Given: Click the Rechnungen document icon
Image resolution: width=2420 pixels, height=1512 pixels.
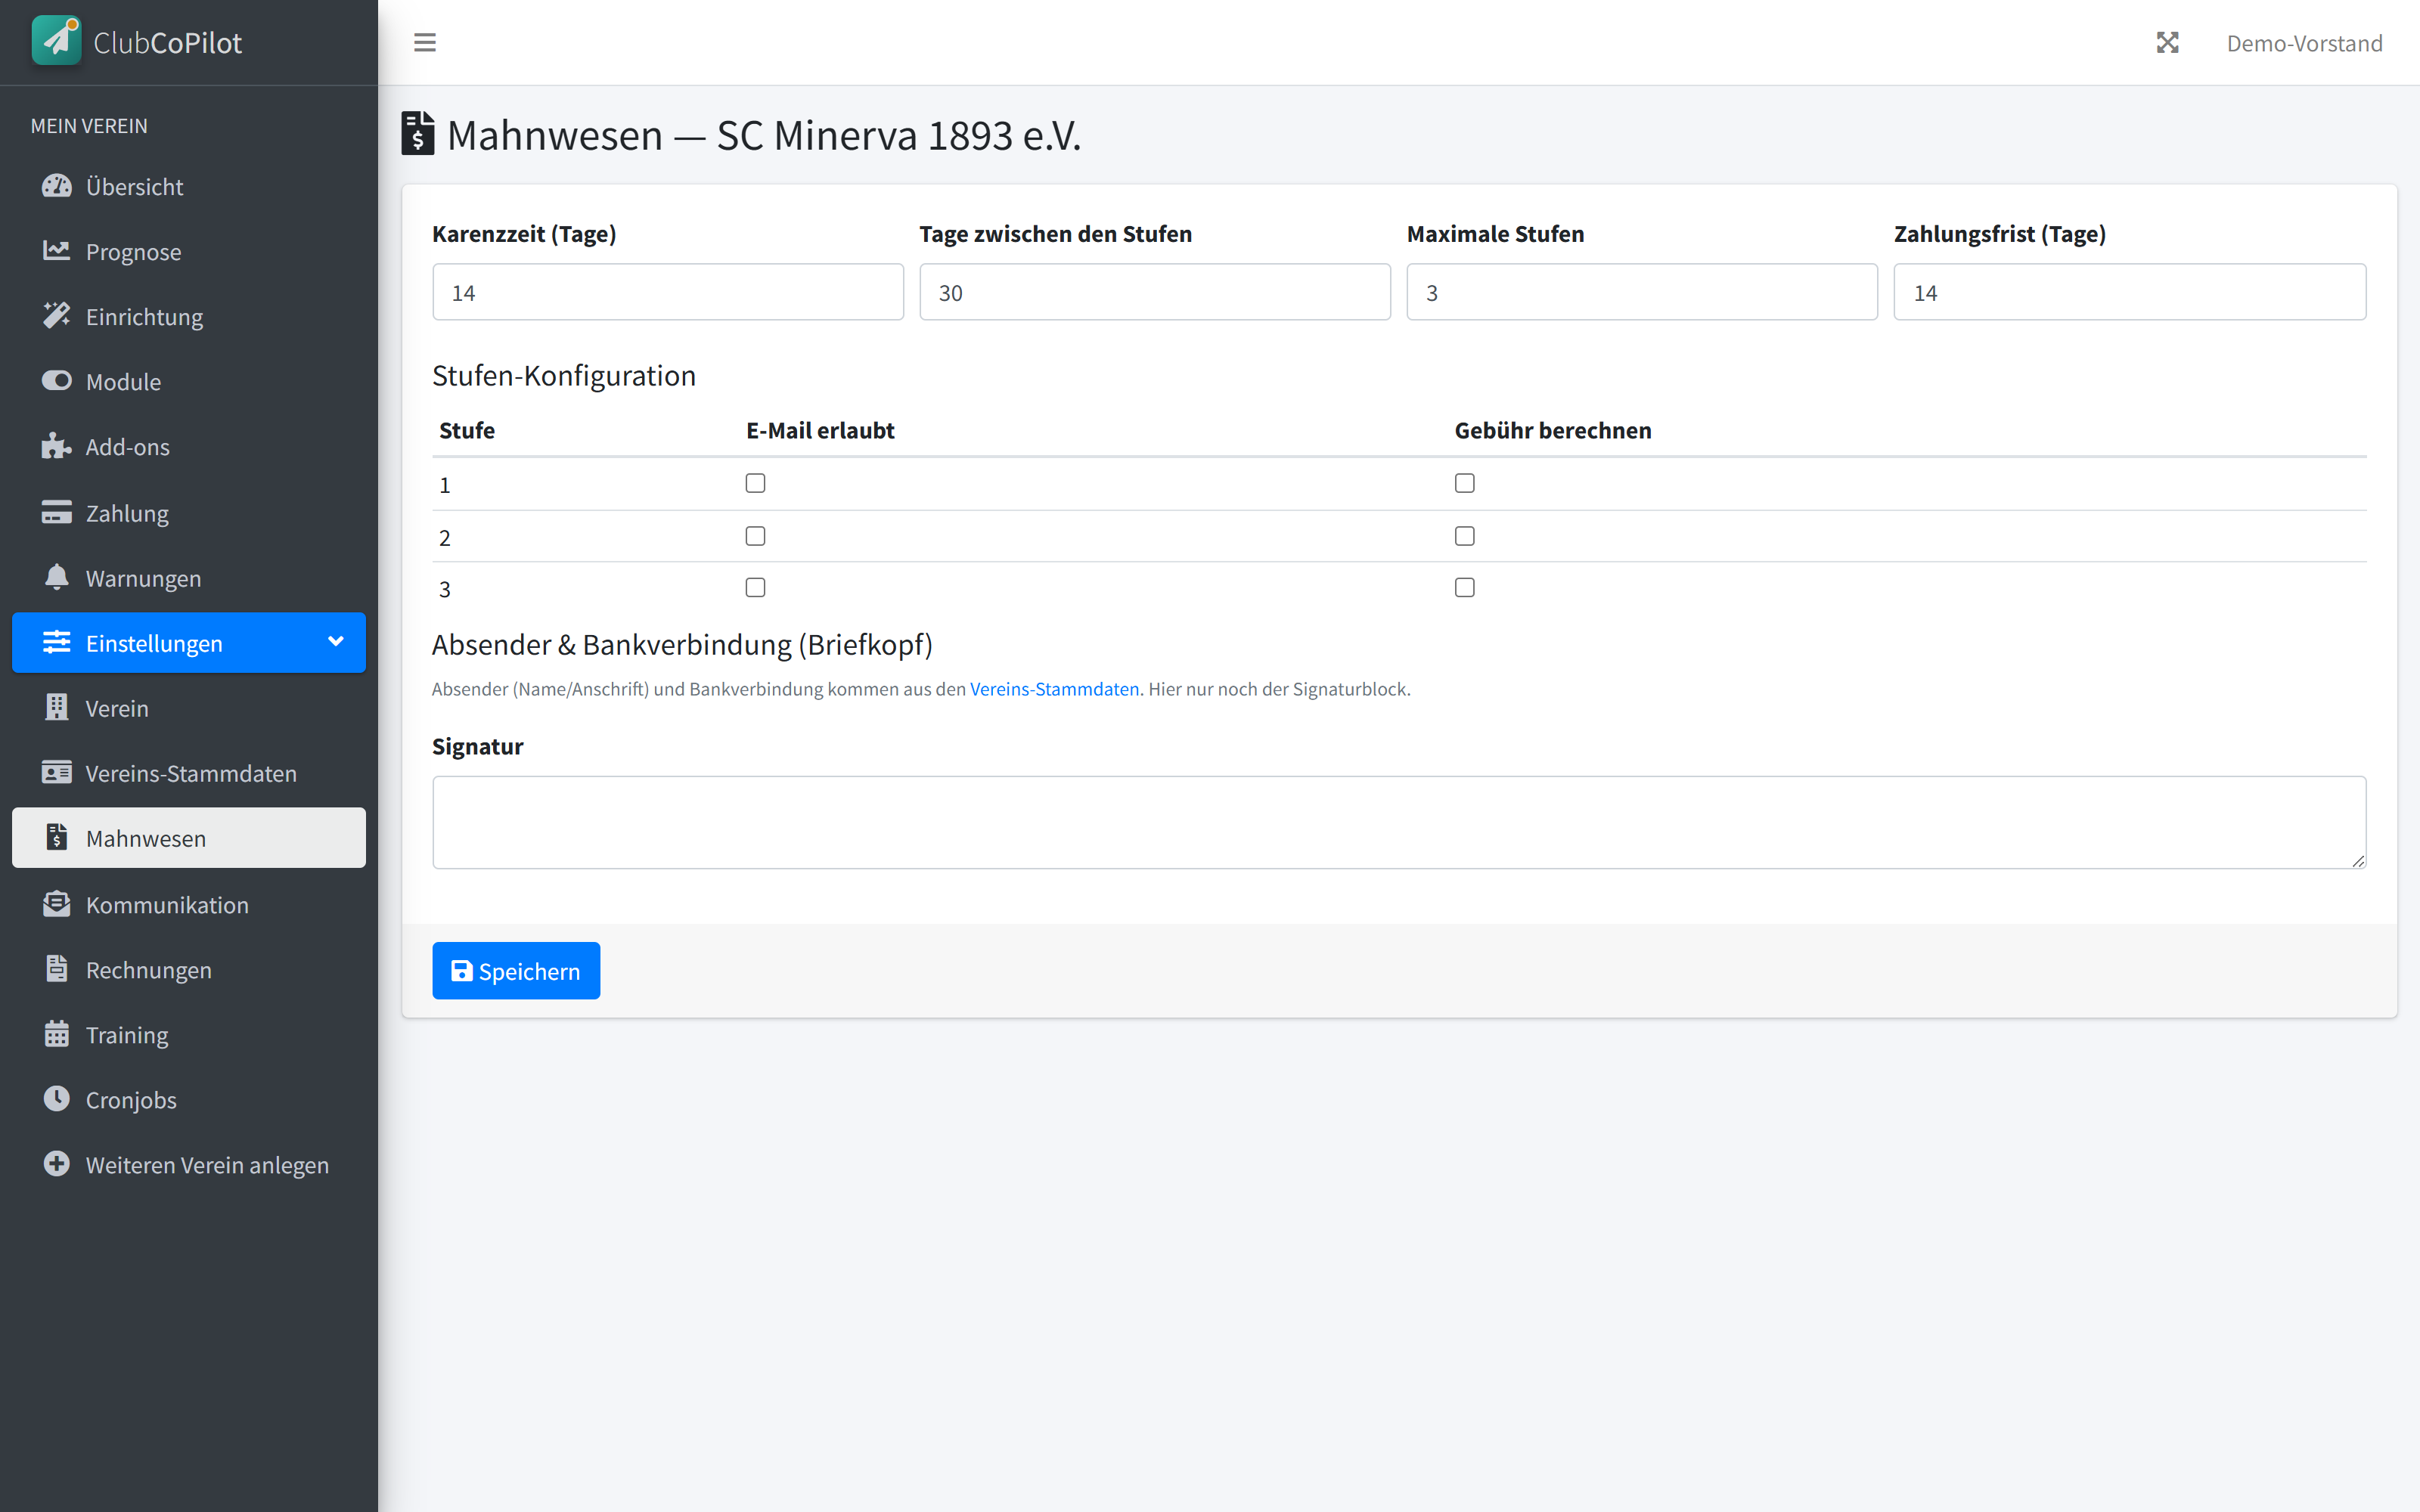Looking at the screenshot, I should pyautogui.click(x=57, y=968).
